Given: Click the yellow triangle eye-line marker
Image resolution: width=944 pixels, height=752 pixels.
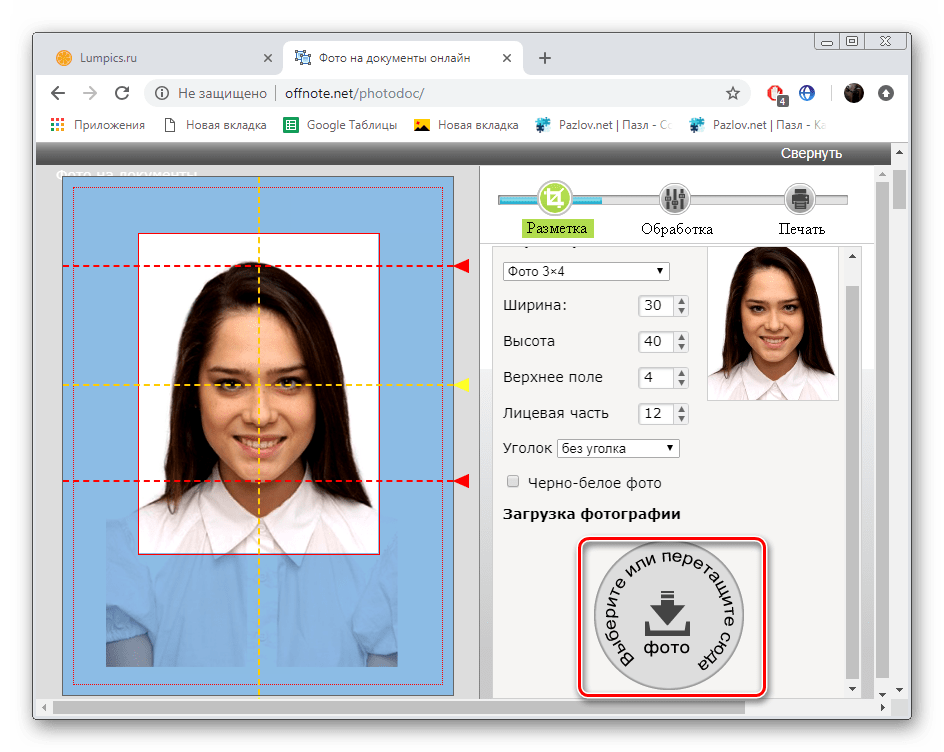Looking at the screenshot, I should point(461,385).
